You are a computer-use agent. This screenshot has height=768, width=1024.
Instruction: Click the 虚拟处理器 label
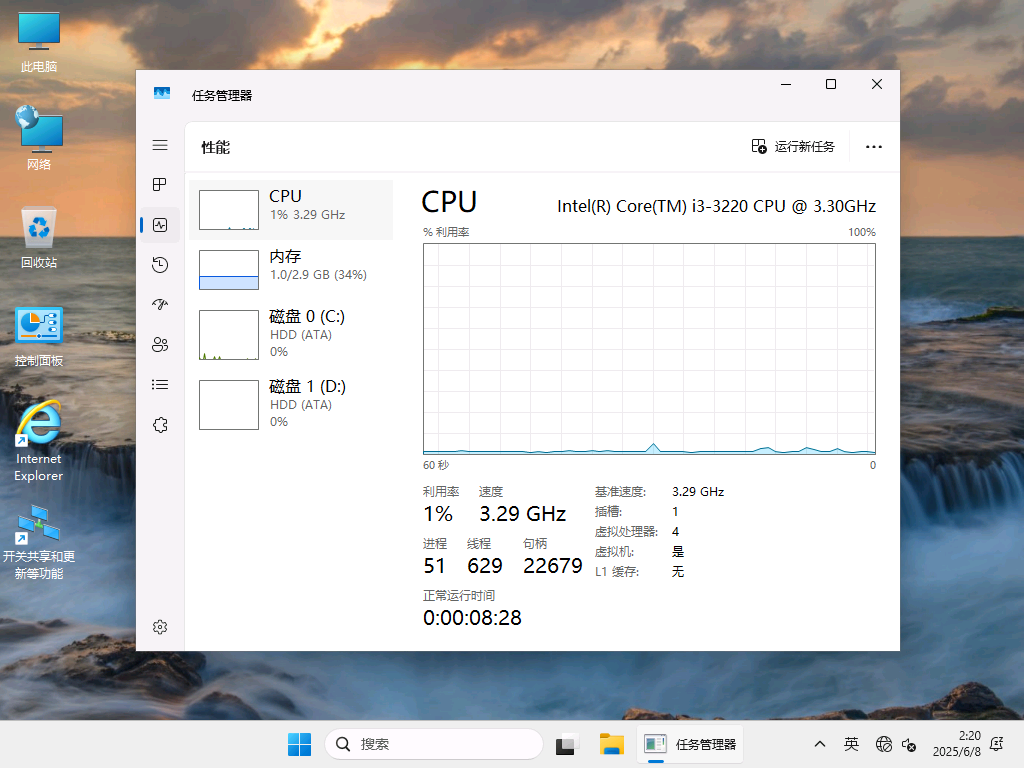[x=626, y=532]
